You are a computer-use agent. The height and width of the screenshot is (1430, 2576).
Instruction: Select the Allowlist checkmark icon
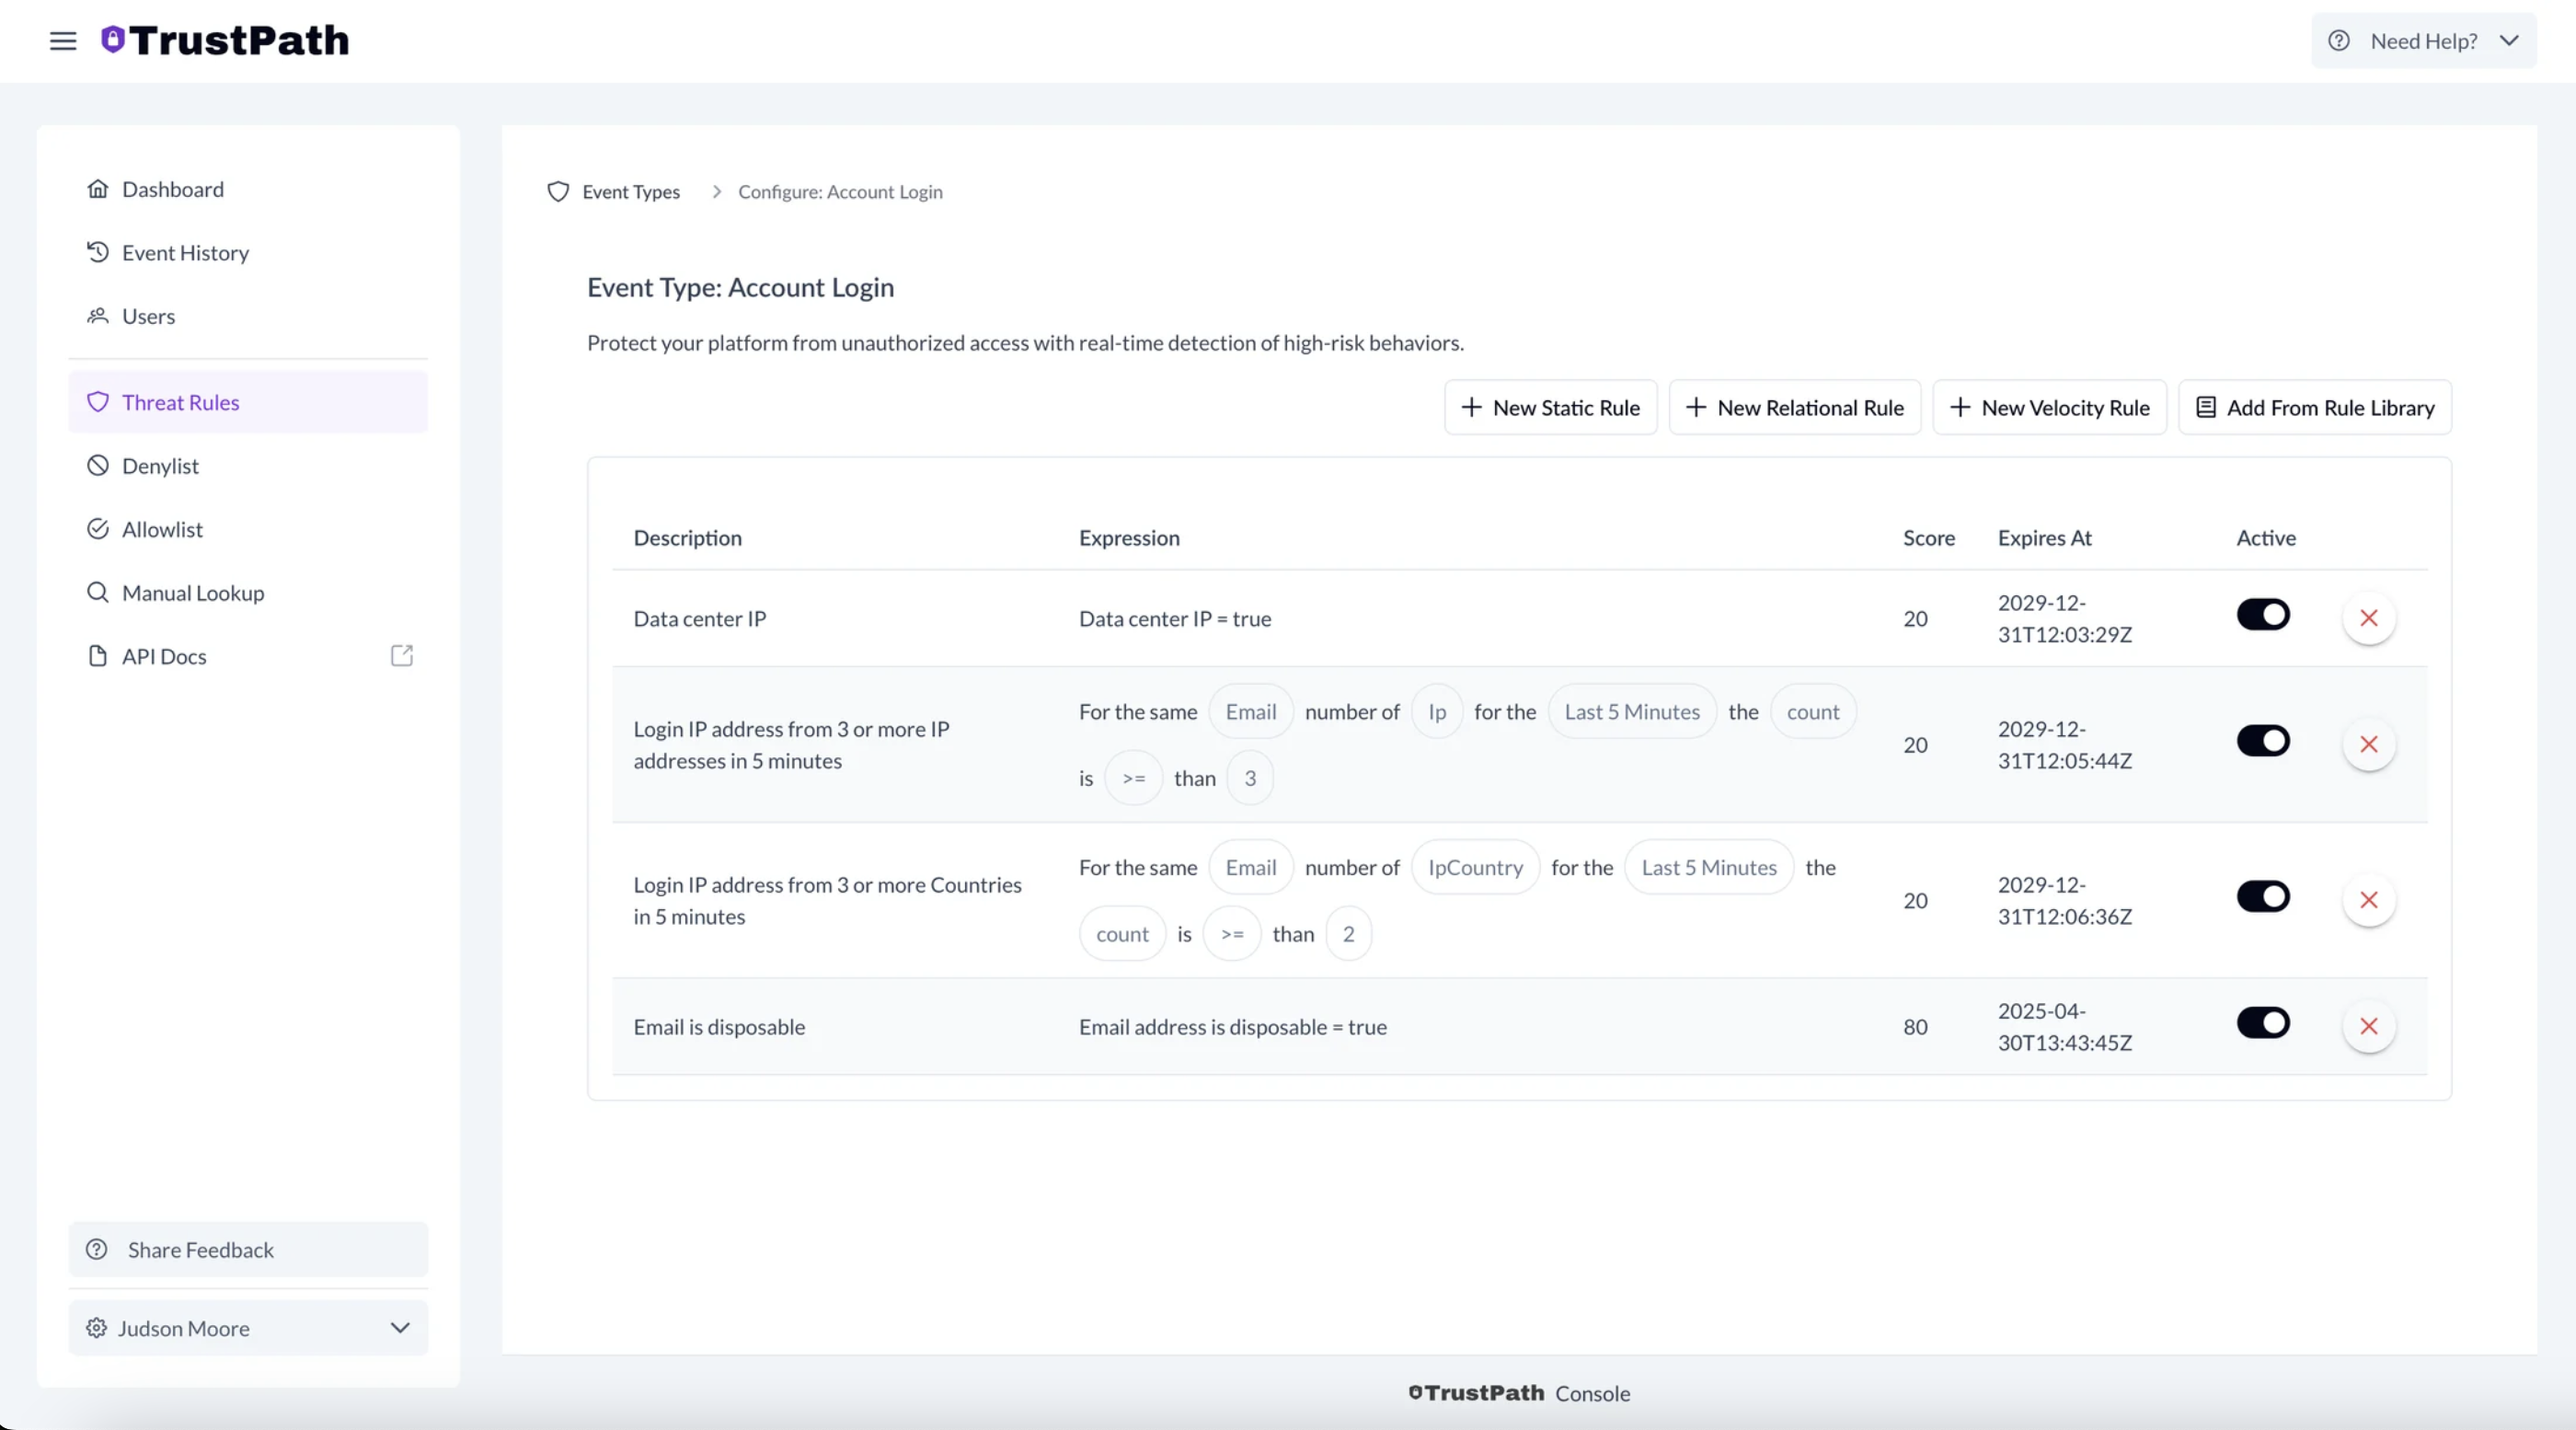(x=98, y=529)
